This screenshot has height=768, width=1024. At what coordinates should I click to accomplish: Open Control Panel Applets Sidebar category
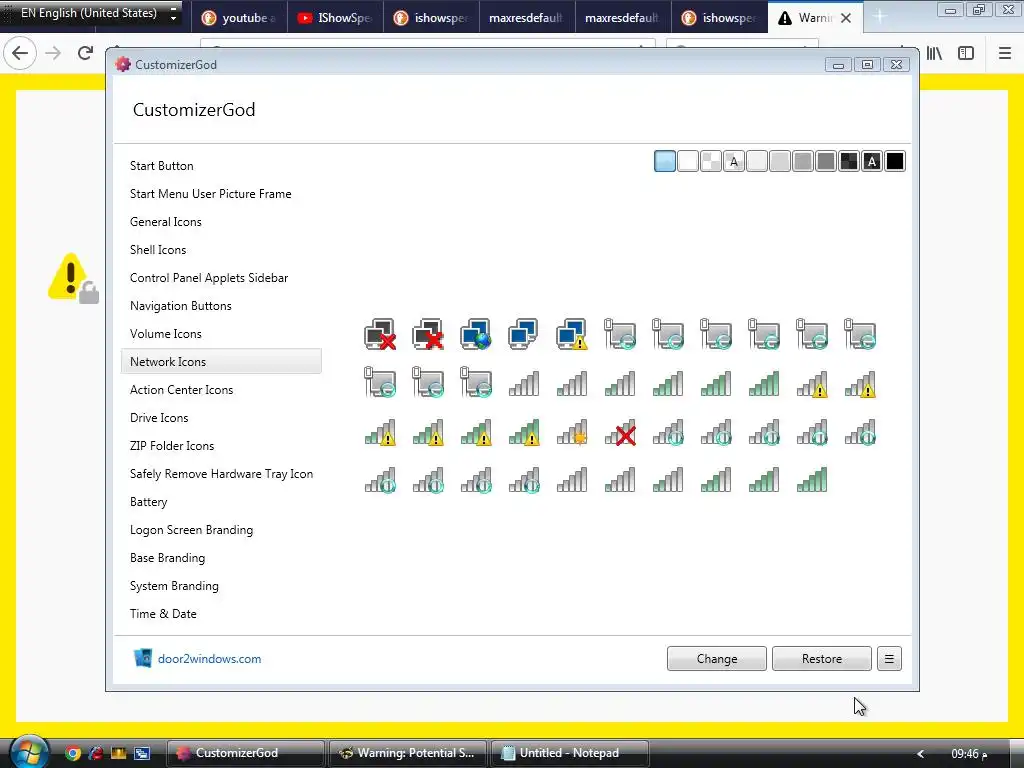209,278
